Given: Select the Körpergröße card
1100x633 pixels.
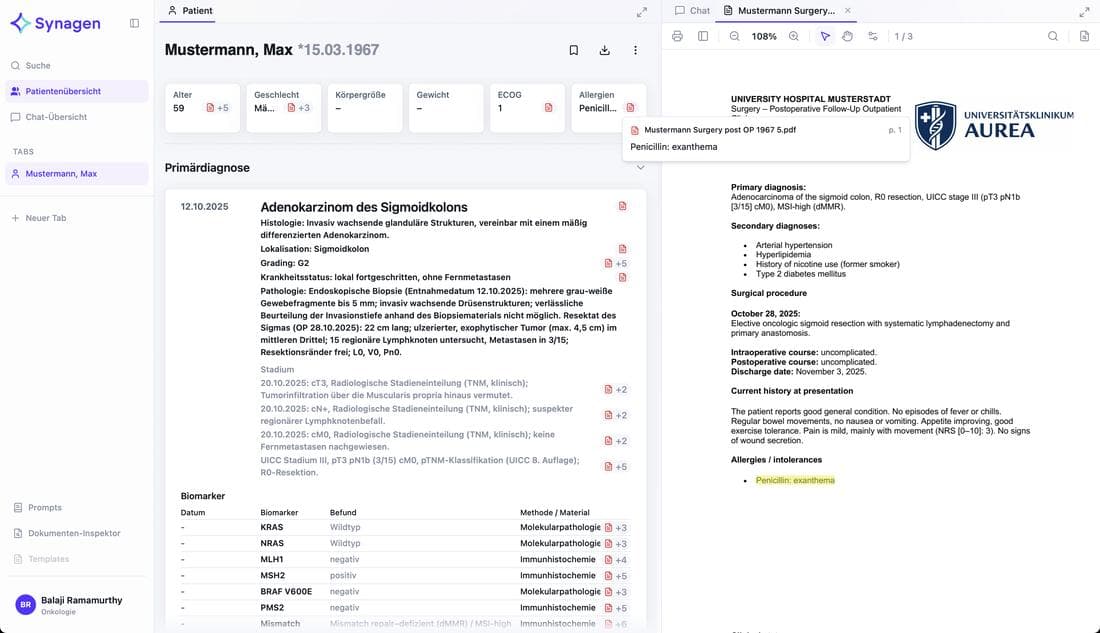Looking at the screenshot, I should [x=365, y=108].
